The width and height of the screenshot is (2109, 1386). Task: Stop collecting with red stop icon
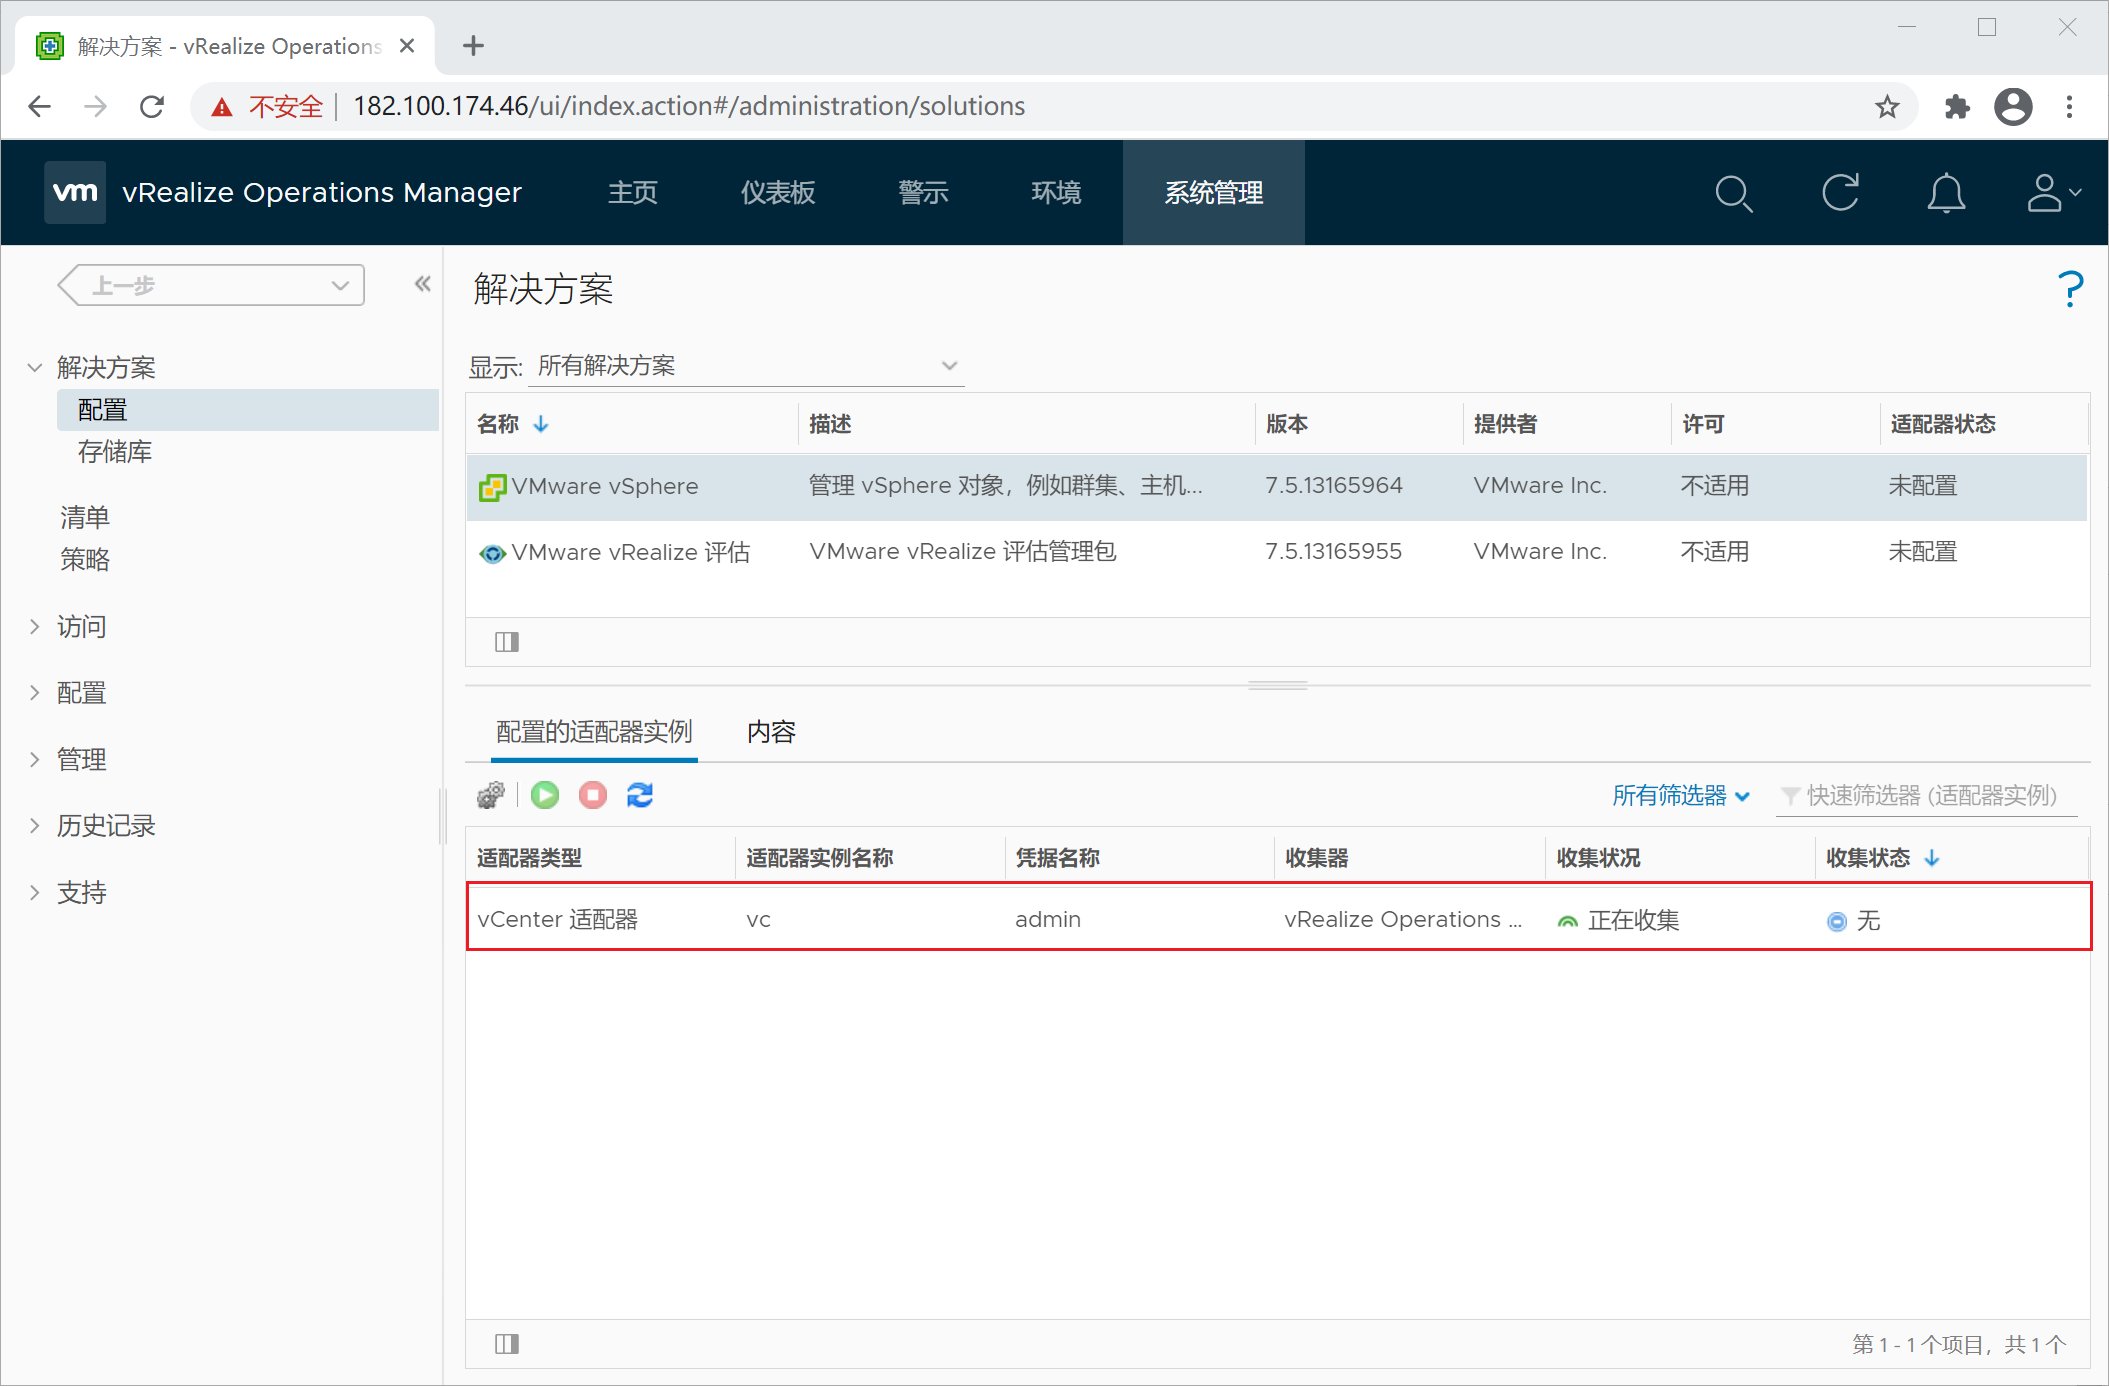pyautogui.click(x=593, y=795)
